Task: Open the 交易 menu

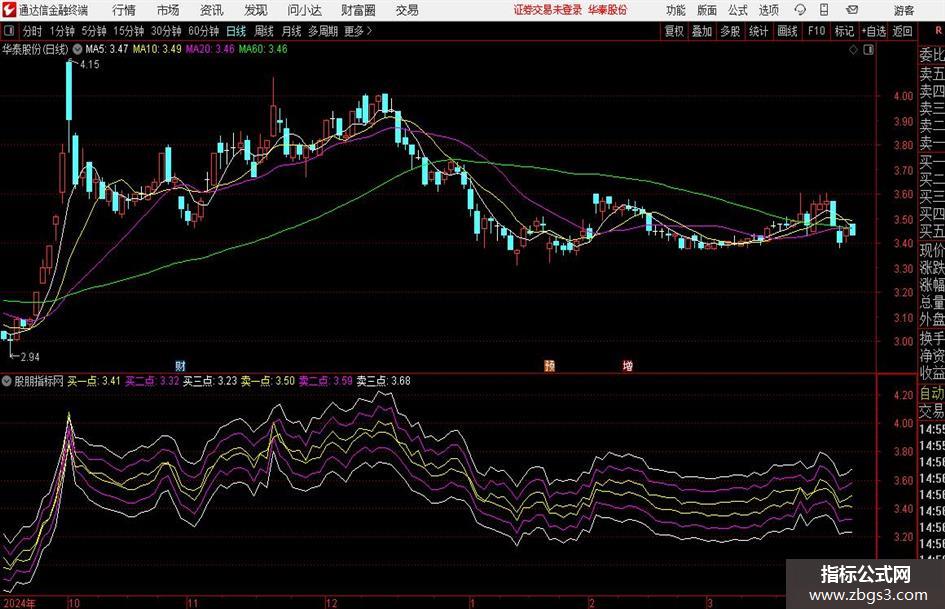Action: [407, 10]
